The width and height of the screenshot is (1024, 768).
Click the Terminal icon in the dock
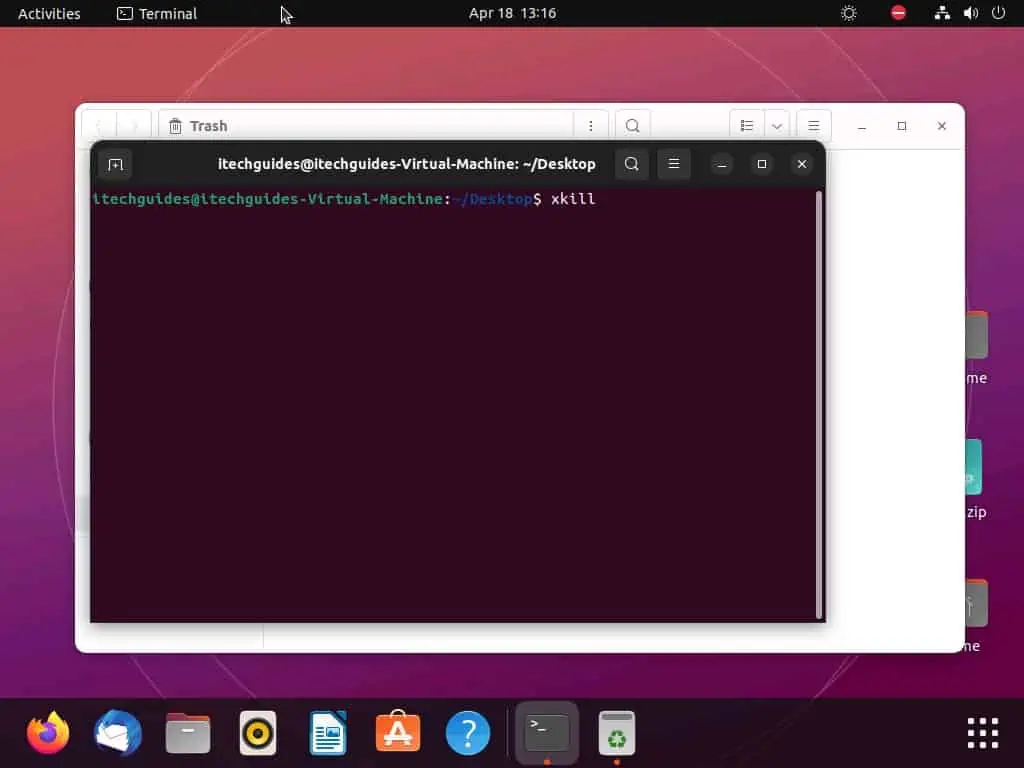pyautogui.click(x=547, y=733)
